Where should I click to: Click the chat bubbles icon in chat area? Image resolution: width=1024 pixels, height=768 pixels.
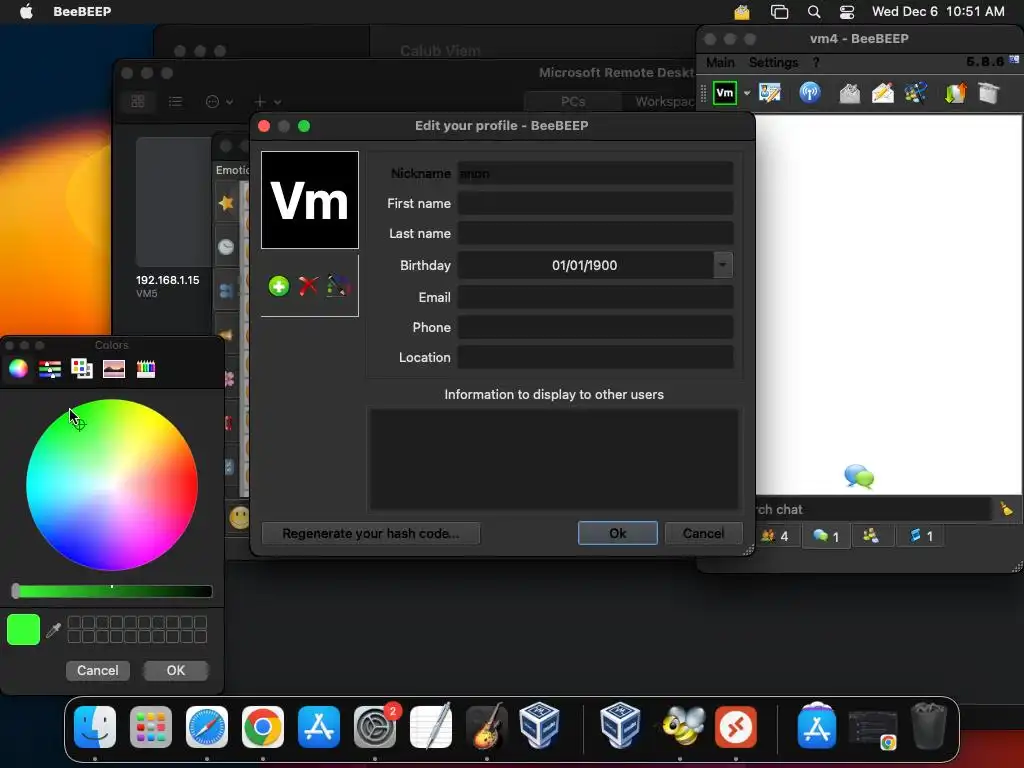pos(859,477)
